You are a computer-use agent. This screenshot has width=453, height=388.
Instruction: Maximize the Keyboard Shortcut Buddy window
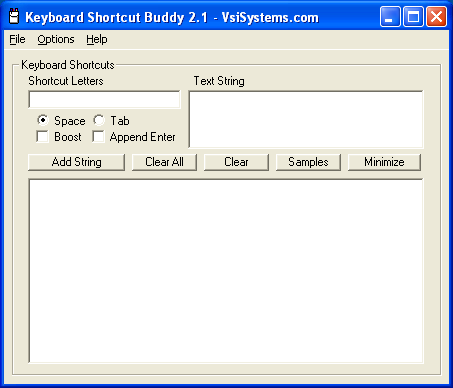413,17
